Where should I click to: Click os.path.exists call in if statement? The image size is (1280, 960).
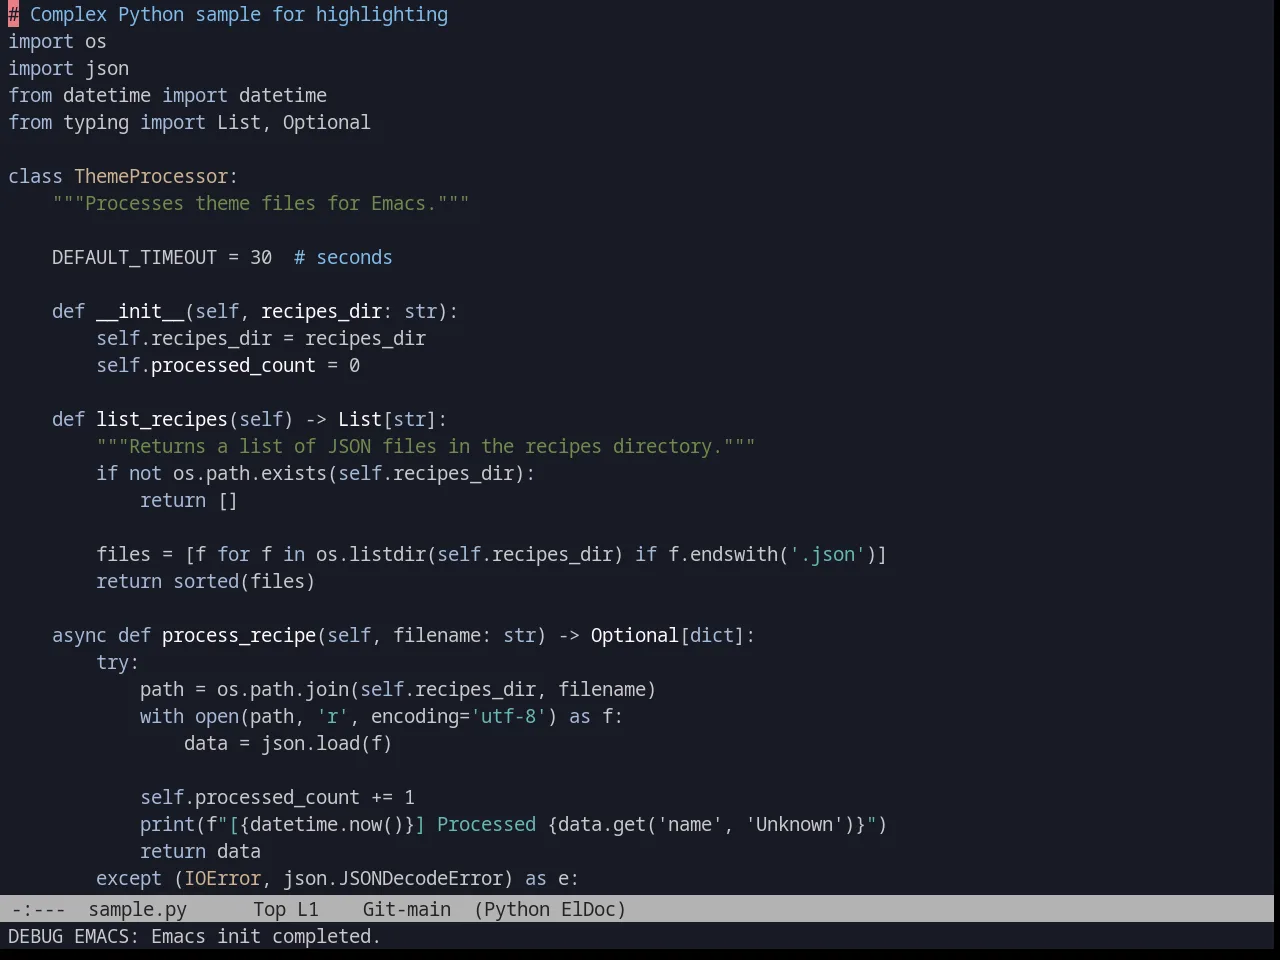coord(250,473)
